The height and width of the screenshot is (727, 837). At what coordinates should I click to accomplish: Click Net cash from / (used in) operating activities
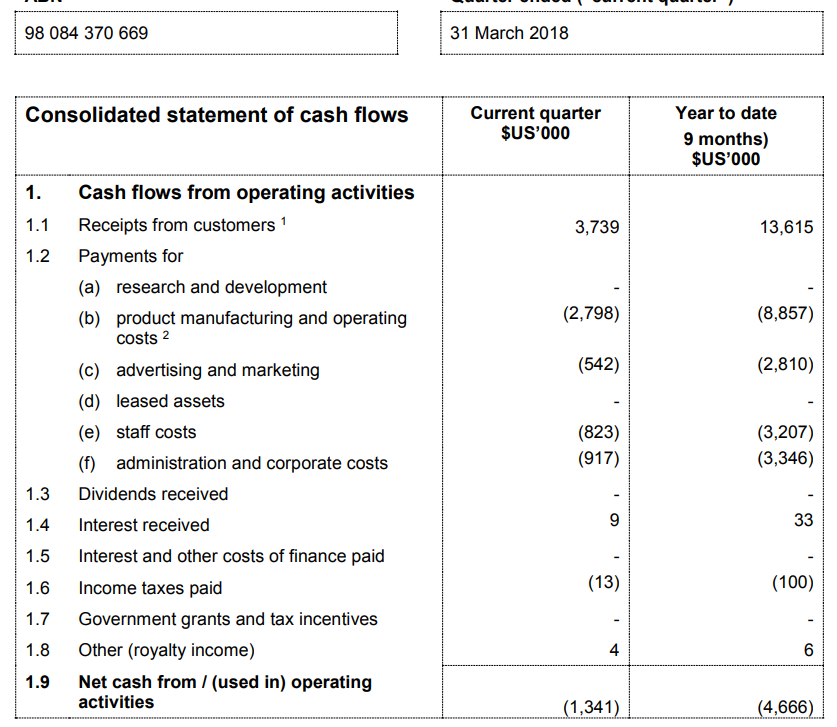click(225, 692)
